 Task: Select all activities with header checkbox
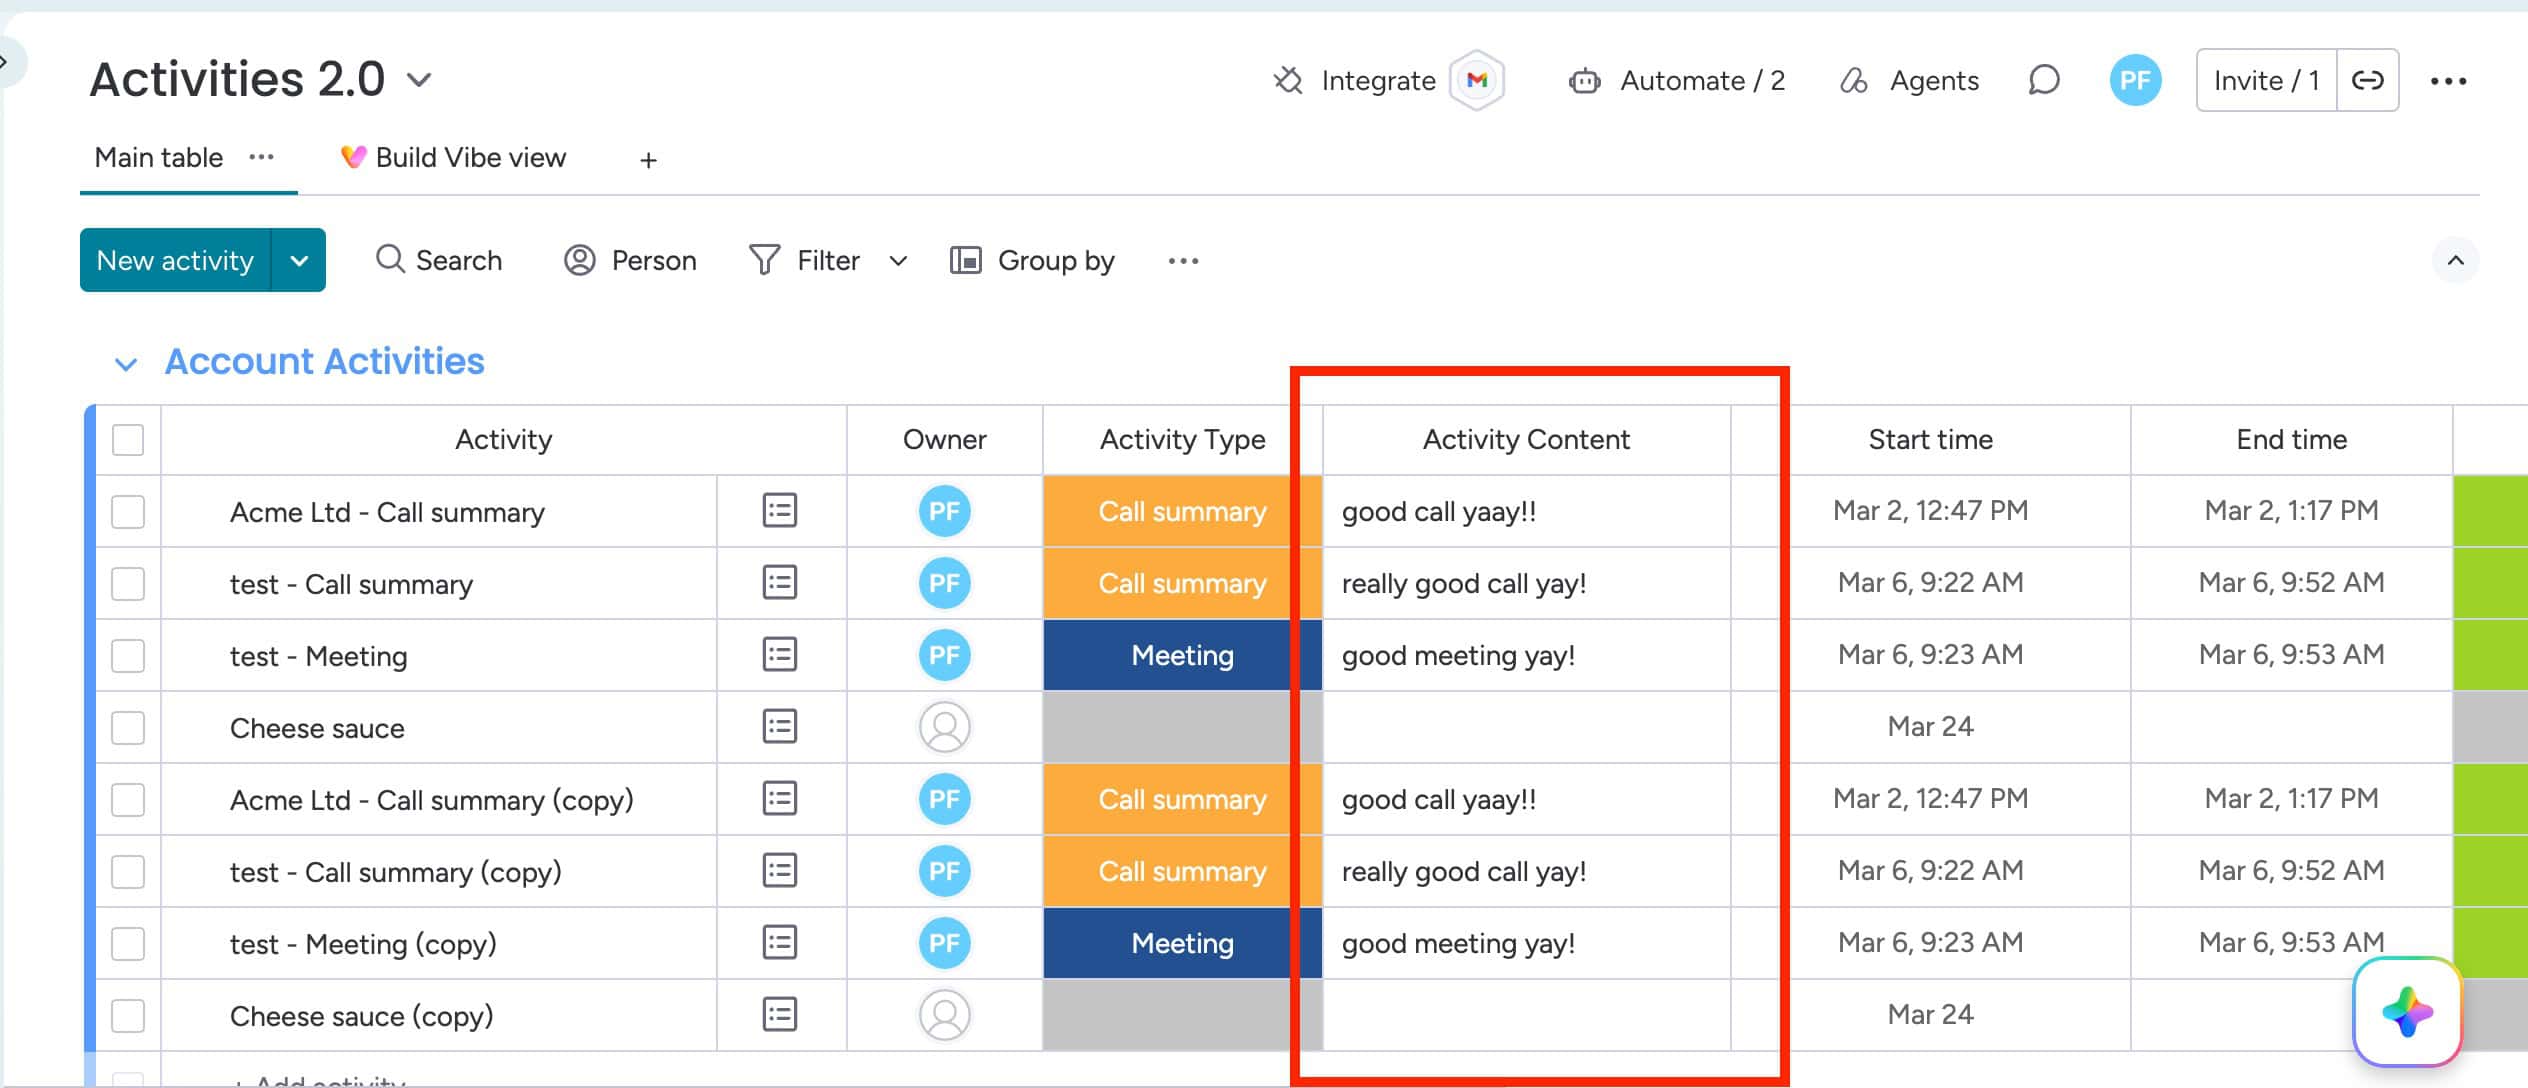[128, 440]
